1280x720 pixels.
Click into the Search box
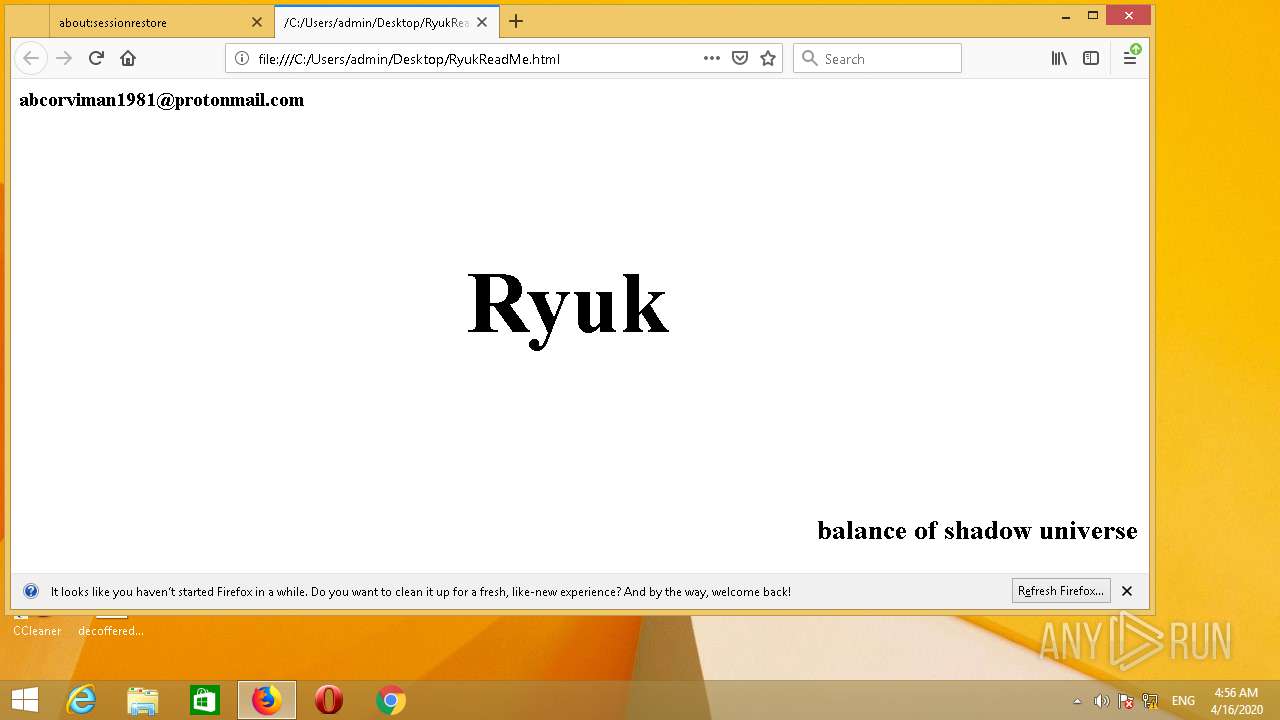click(x=877, y=58)
